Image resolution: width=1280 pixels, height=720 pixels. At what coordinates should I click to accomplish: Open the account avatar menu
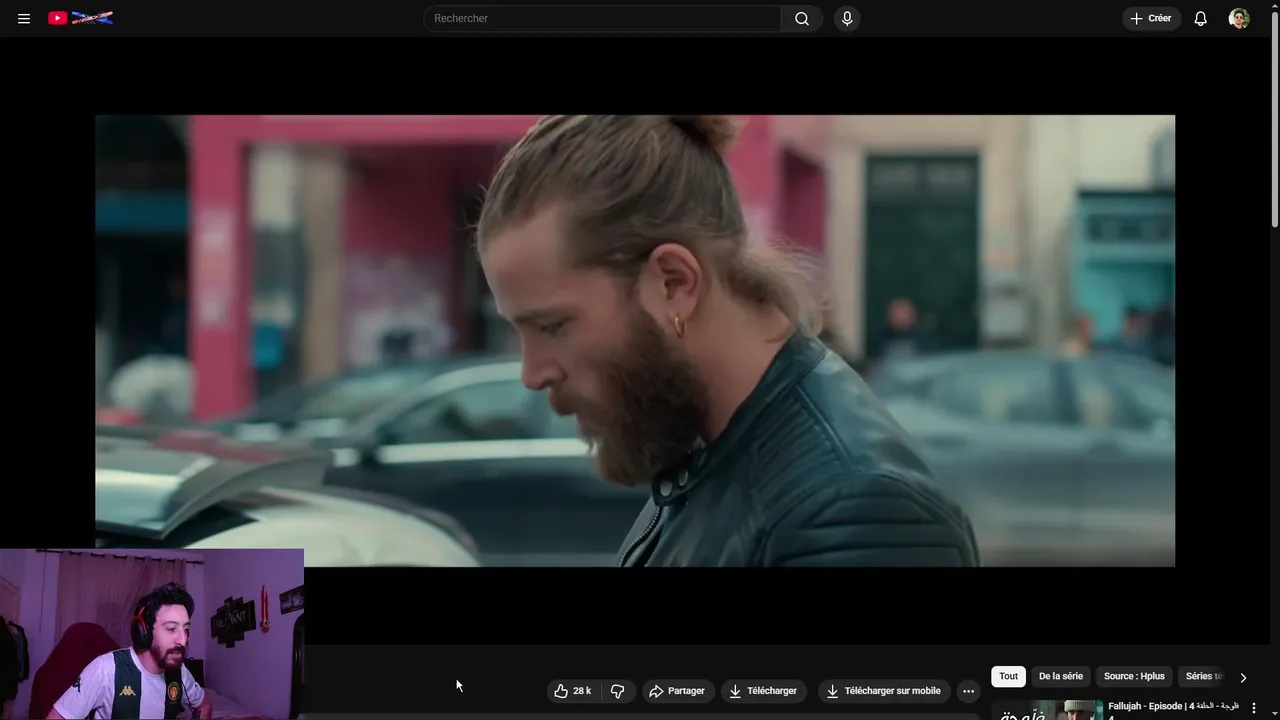1239,18
